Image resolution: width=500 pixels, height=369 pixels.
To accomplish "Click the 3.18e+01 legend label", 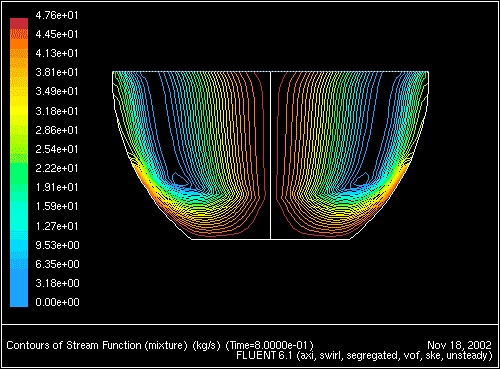I will [57, 111].
